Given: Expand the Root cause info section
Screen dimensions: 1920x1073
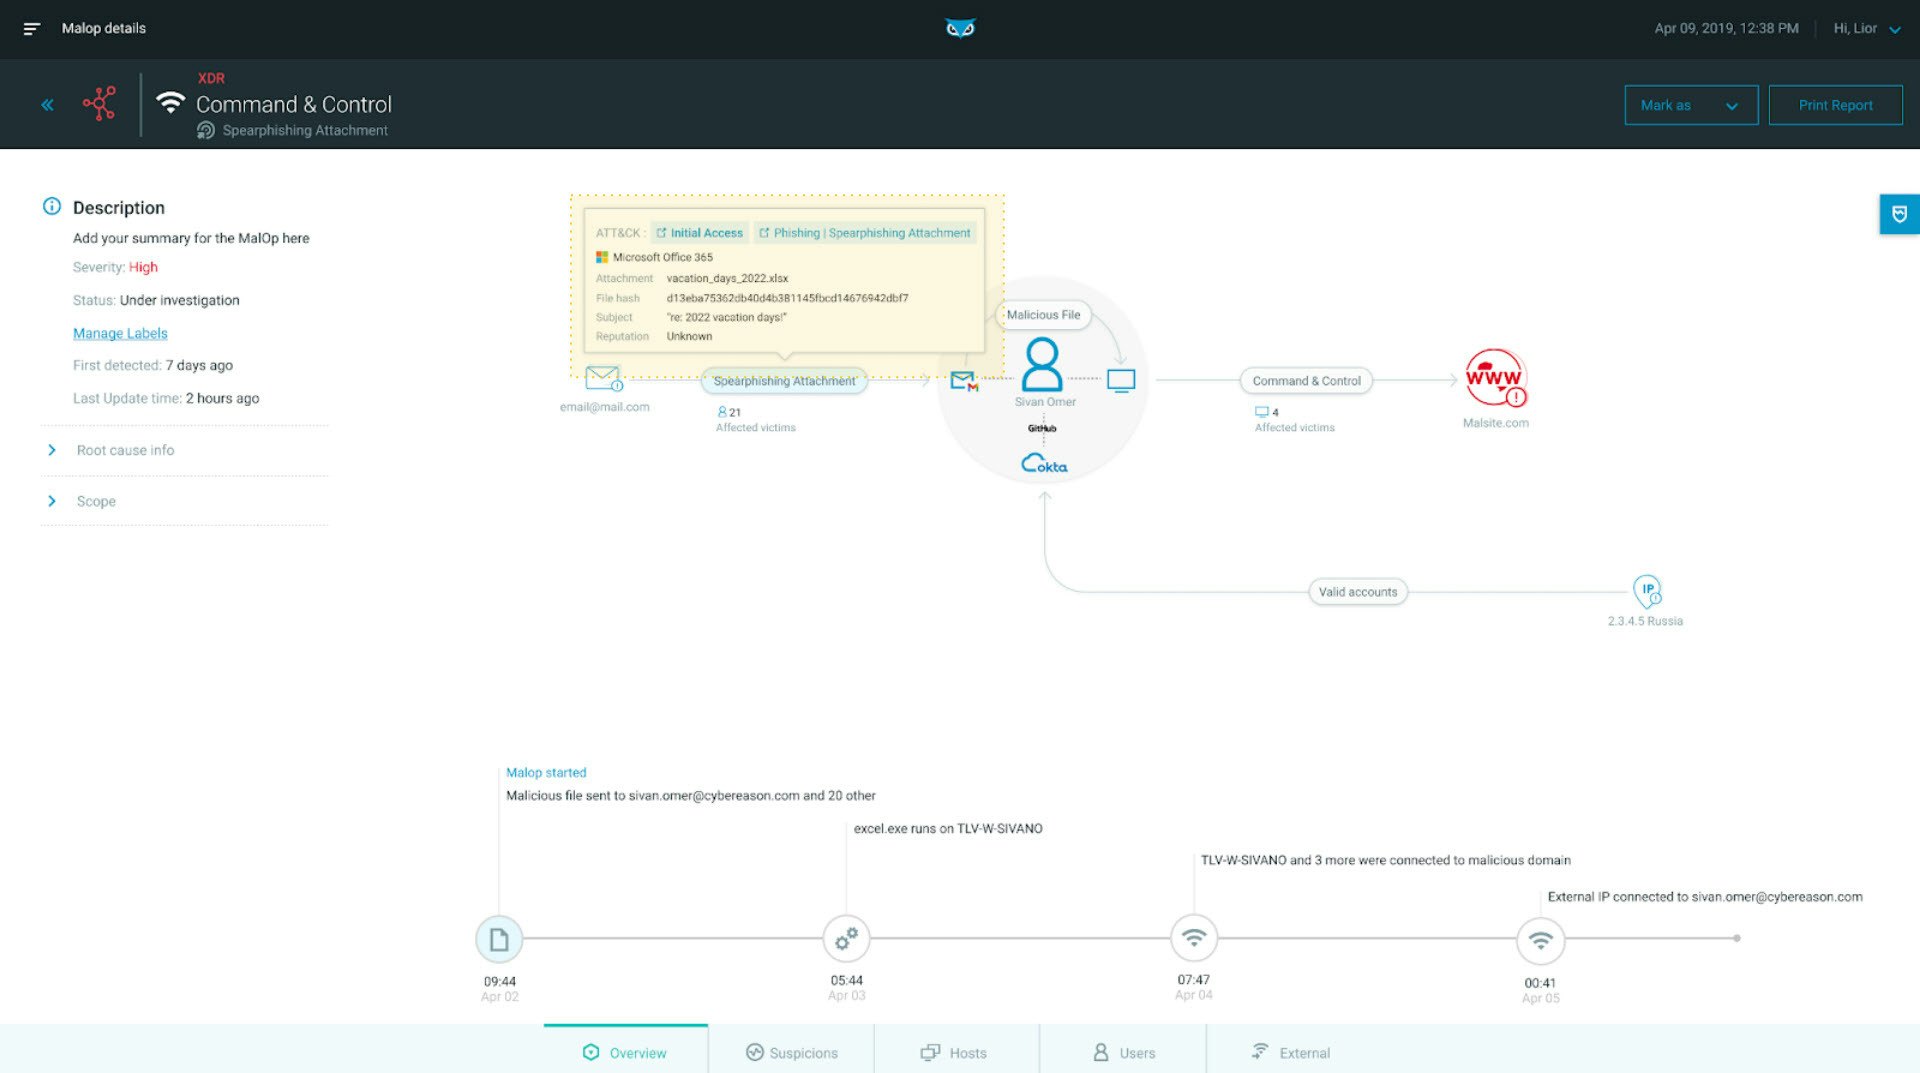Looking at the screenshot, I should 125,451.
